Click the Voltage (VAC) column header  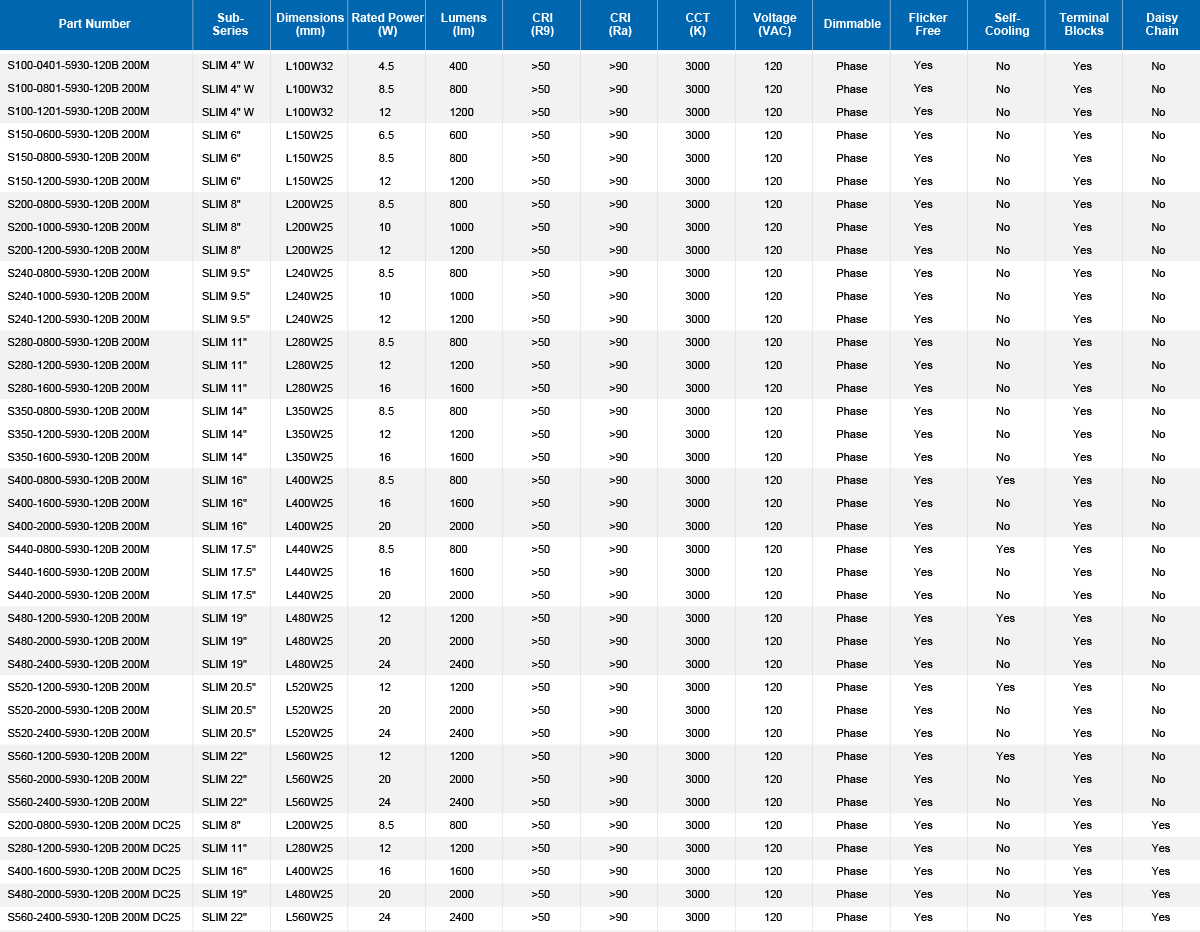click(x=773, y=24)
